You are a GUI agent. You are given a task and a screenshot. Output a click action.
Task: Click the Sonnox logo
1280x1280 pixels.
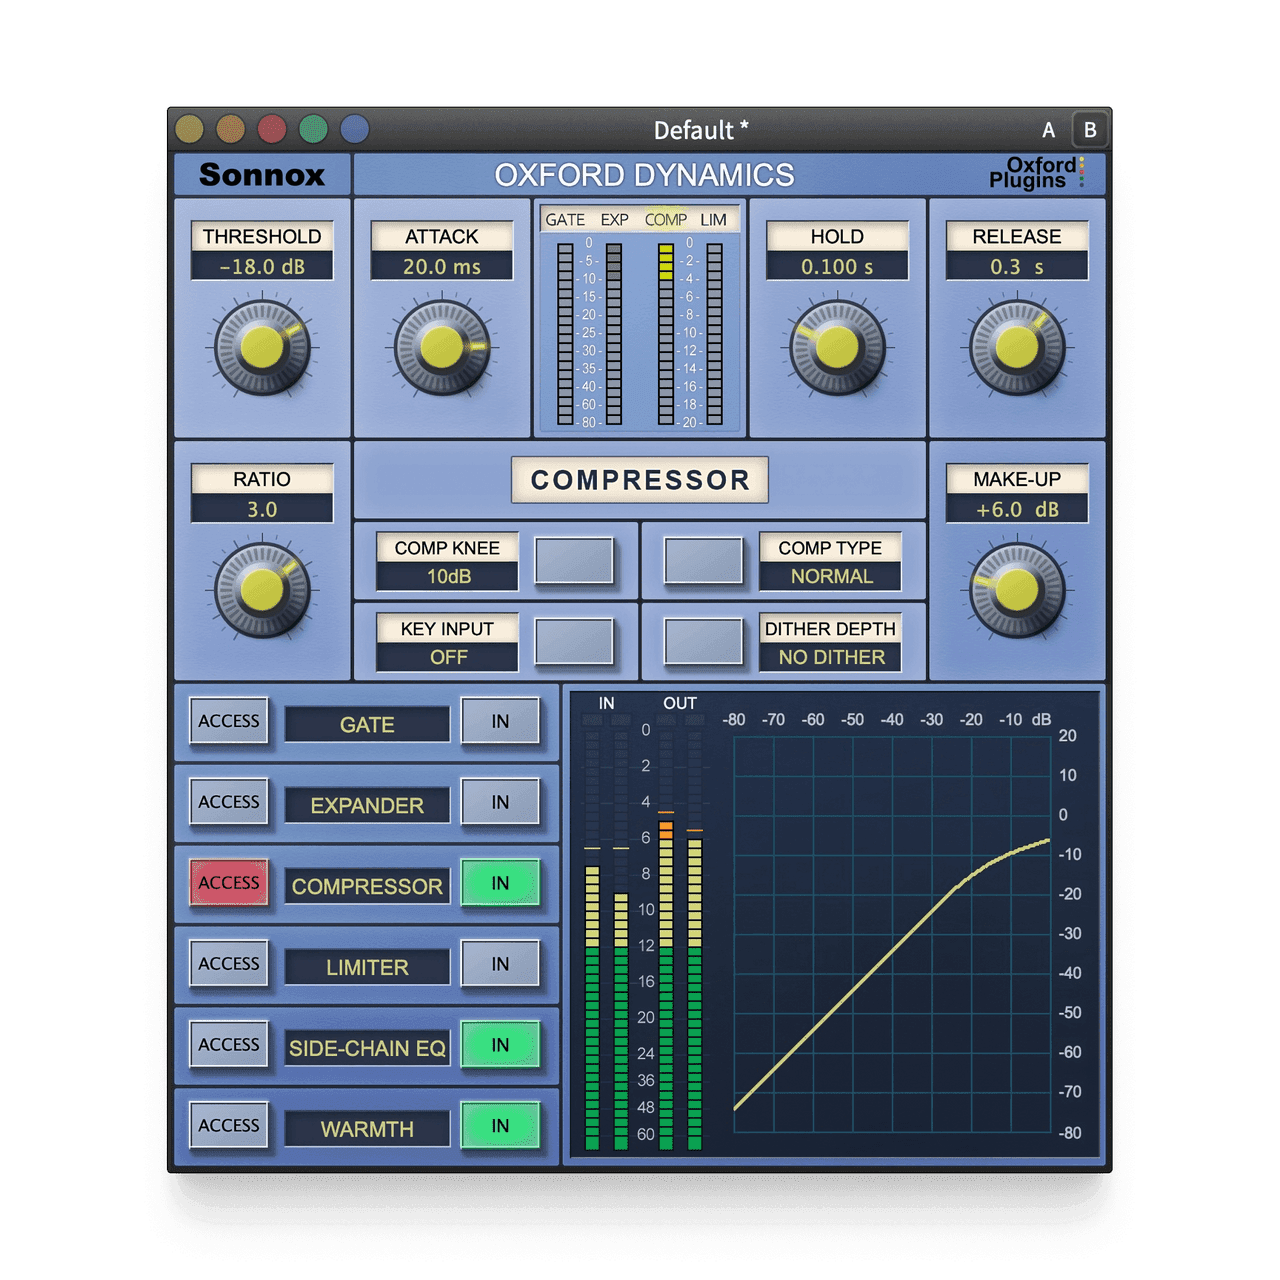pyautogui.click(x=262, y=173)
